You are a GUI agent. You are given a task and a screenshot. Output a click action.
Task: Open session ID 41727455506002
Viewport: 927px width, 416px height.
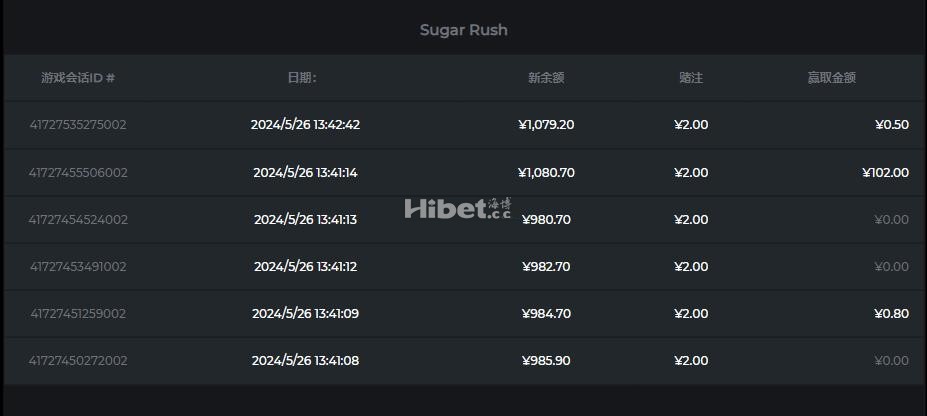coord(78,173)
